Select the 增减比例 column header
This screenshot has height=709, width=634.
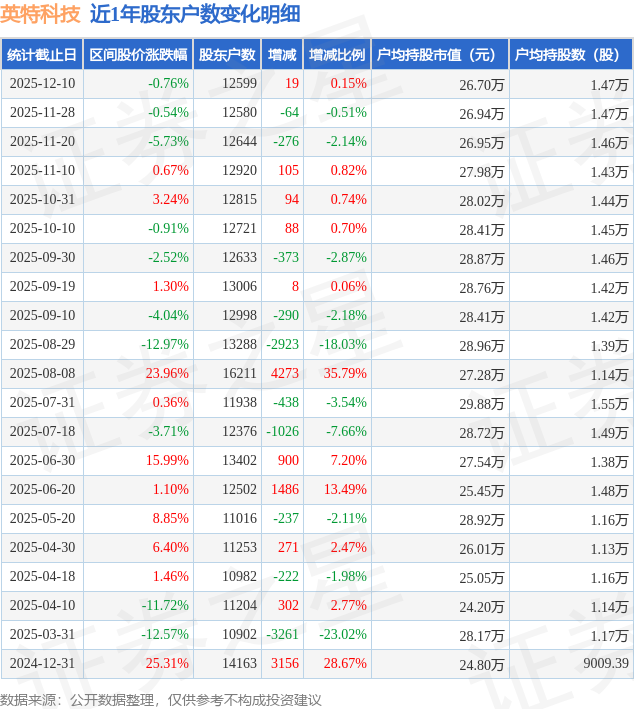tap(337, 55)
